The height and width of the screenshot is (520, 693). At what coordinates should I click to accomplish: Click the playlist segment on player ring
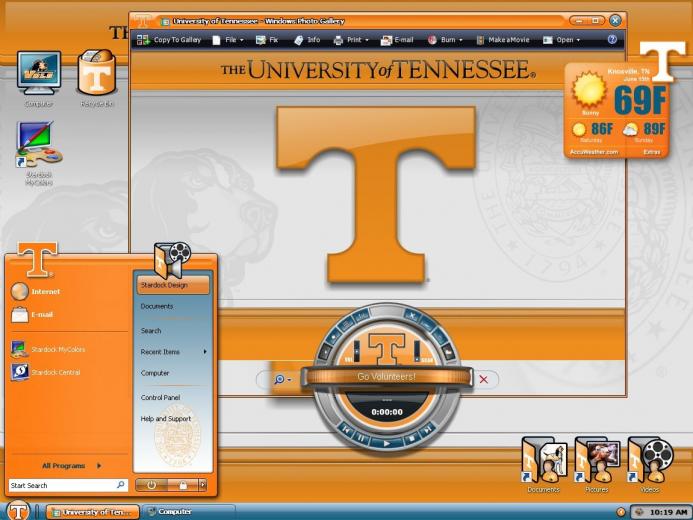point(346,324)
